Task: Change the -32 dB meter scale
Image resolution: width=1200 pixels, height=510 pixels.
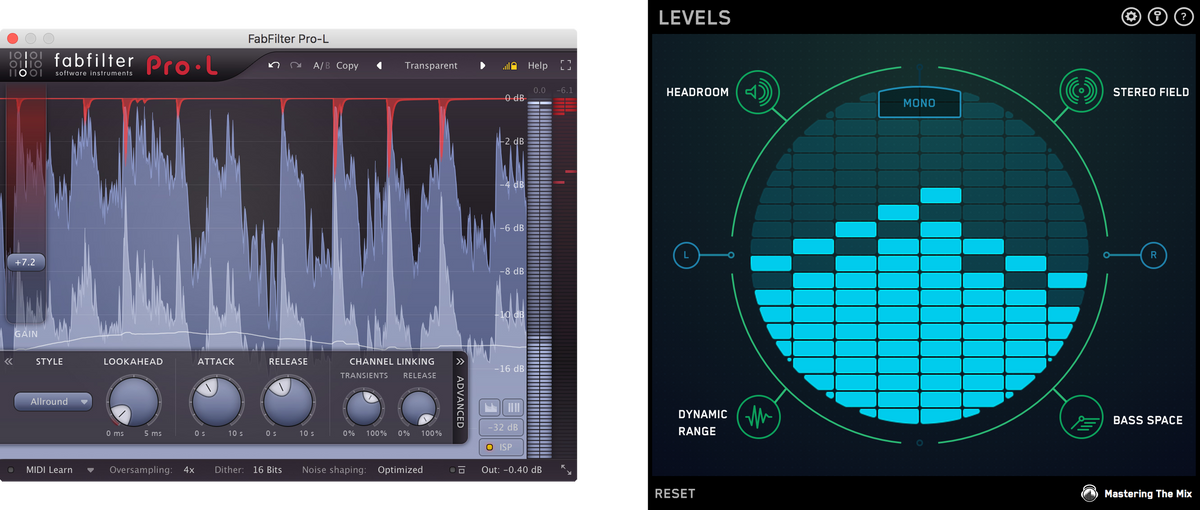Action: coord(502,428)
